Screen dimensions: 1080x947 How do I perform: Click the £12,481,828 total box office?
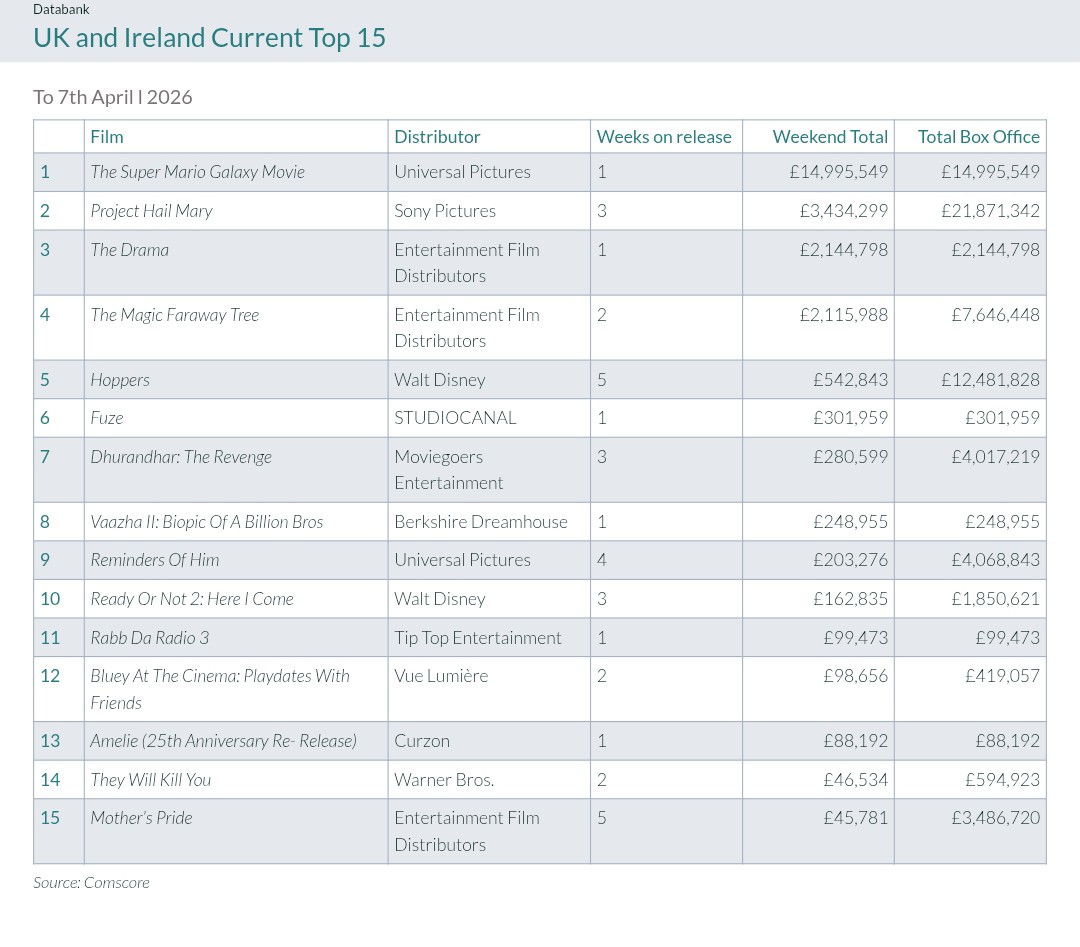tap(990, 380)
